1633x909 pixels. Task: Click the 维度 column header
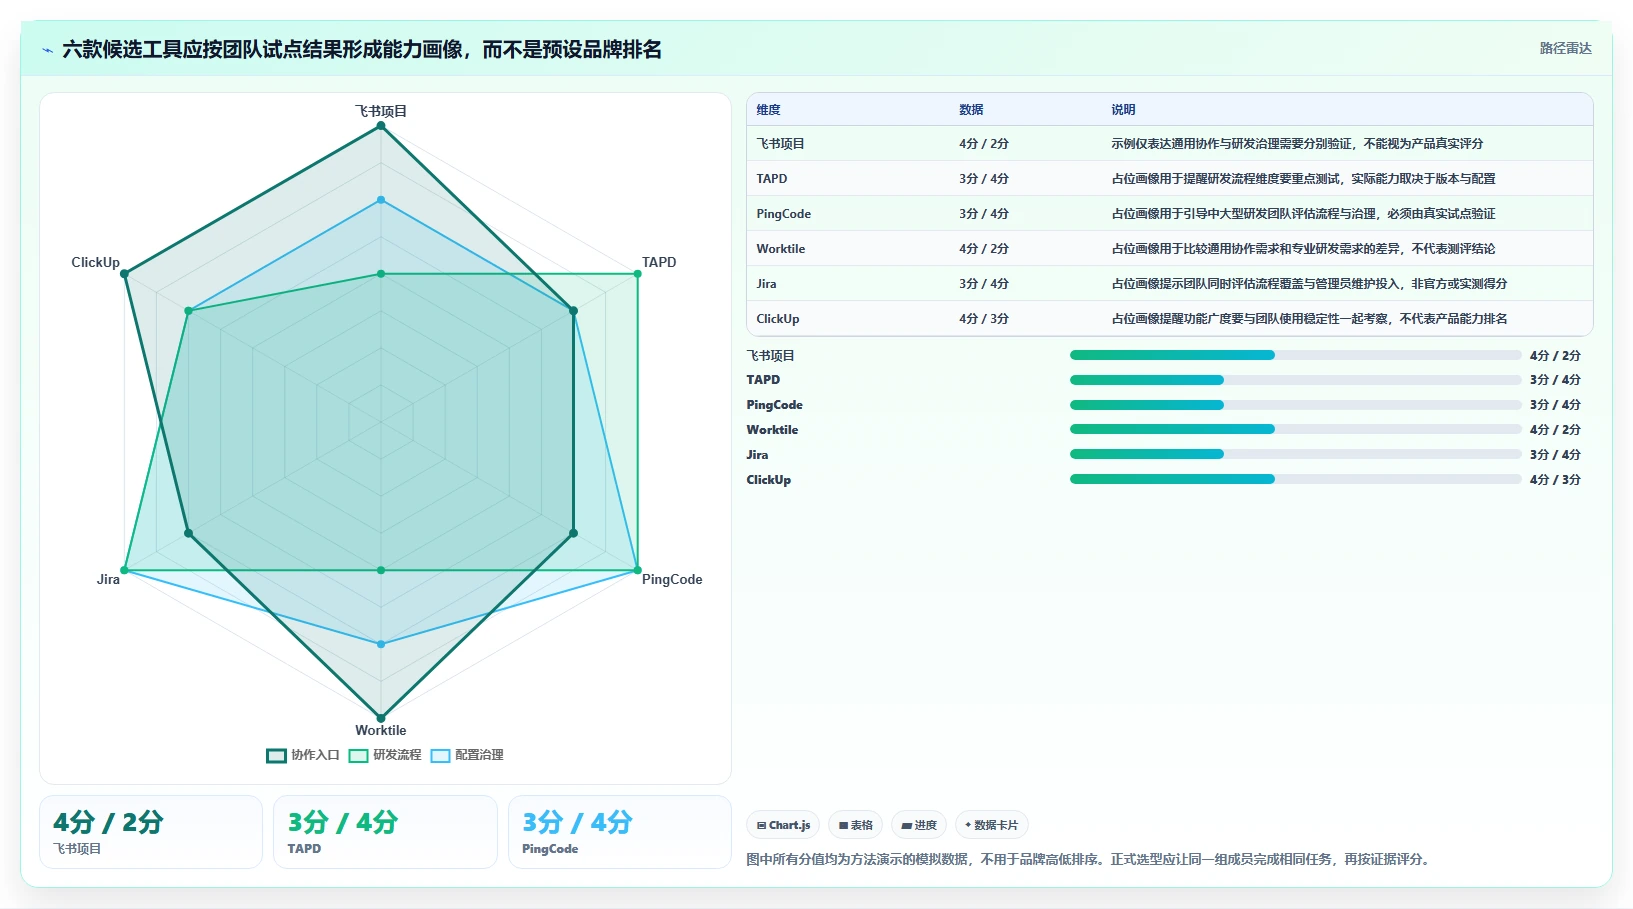[x=768, y=110]
